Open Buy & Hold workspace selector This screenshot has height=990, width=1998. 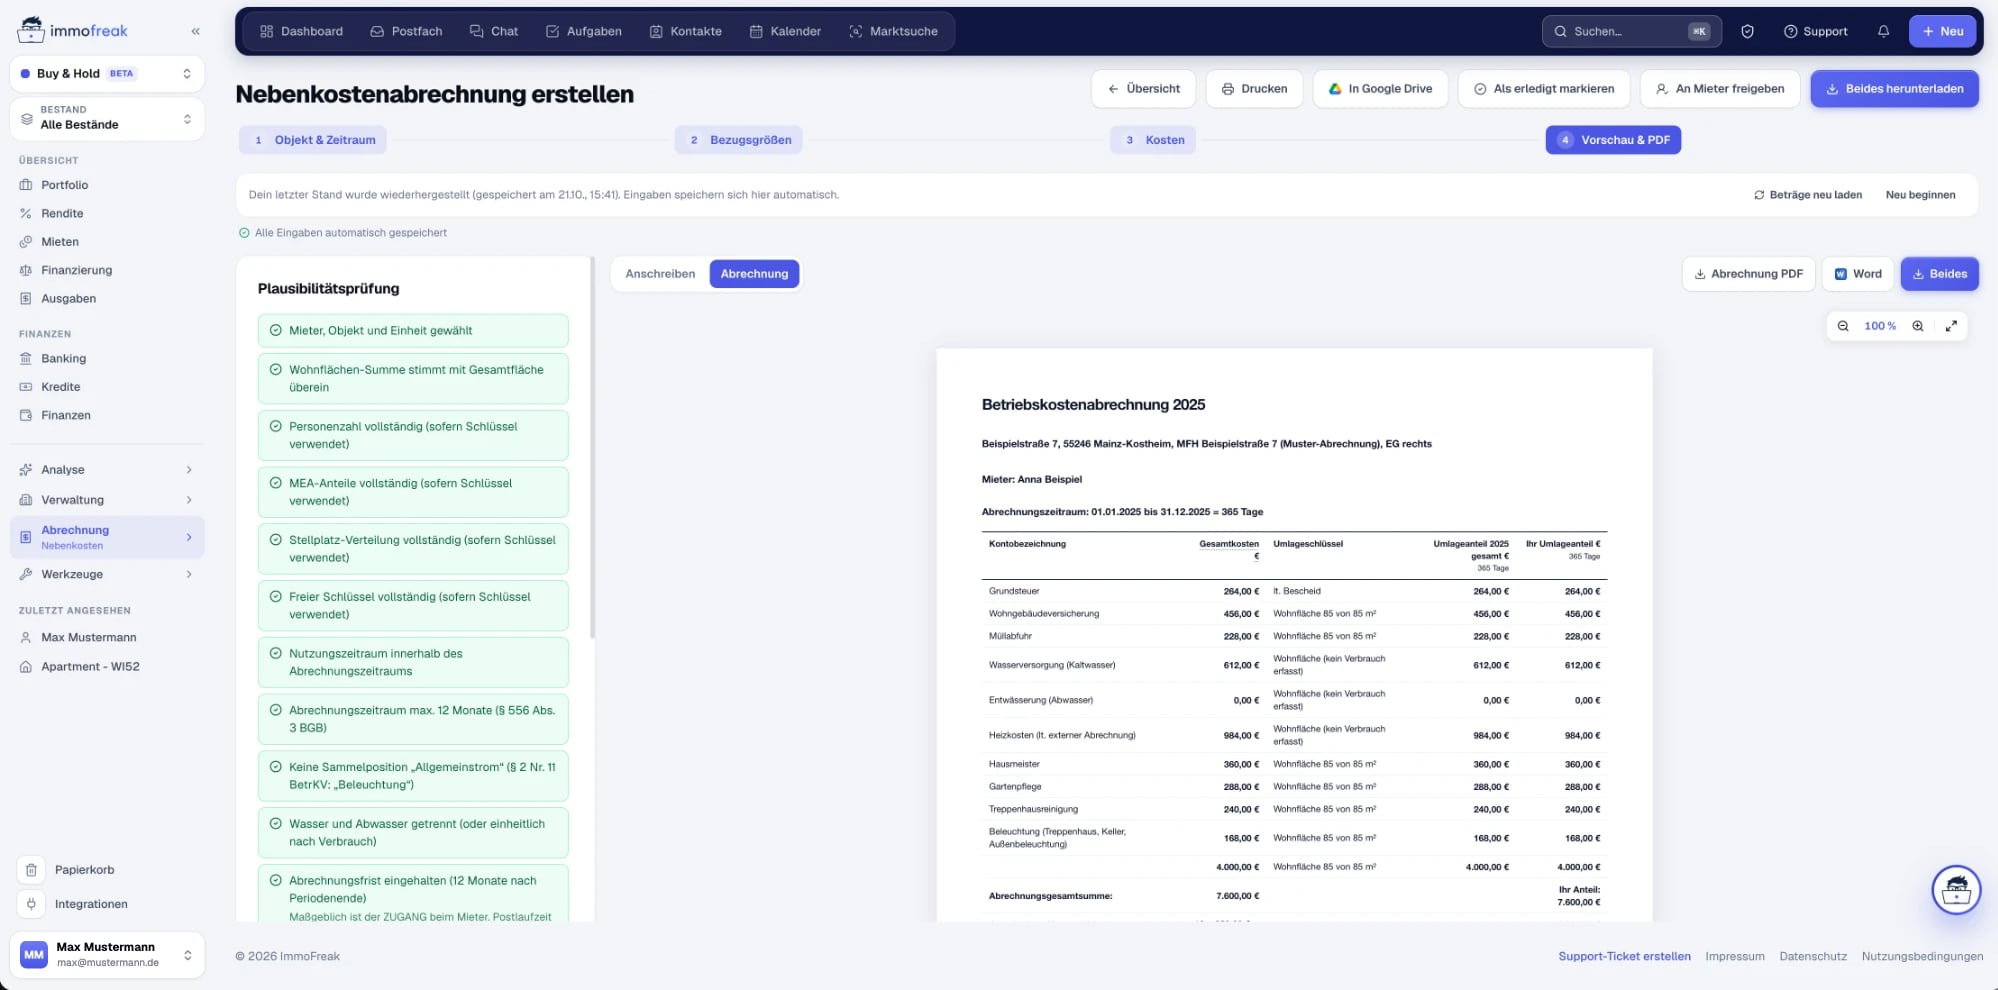pos(107,74)
